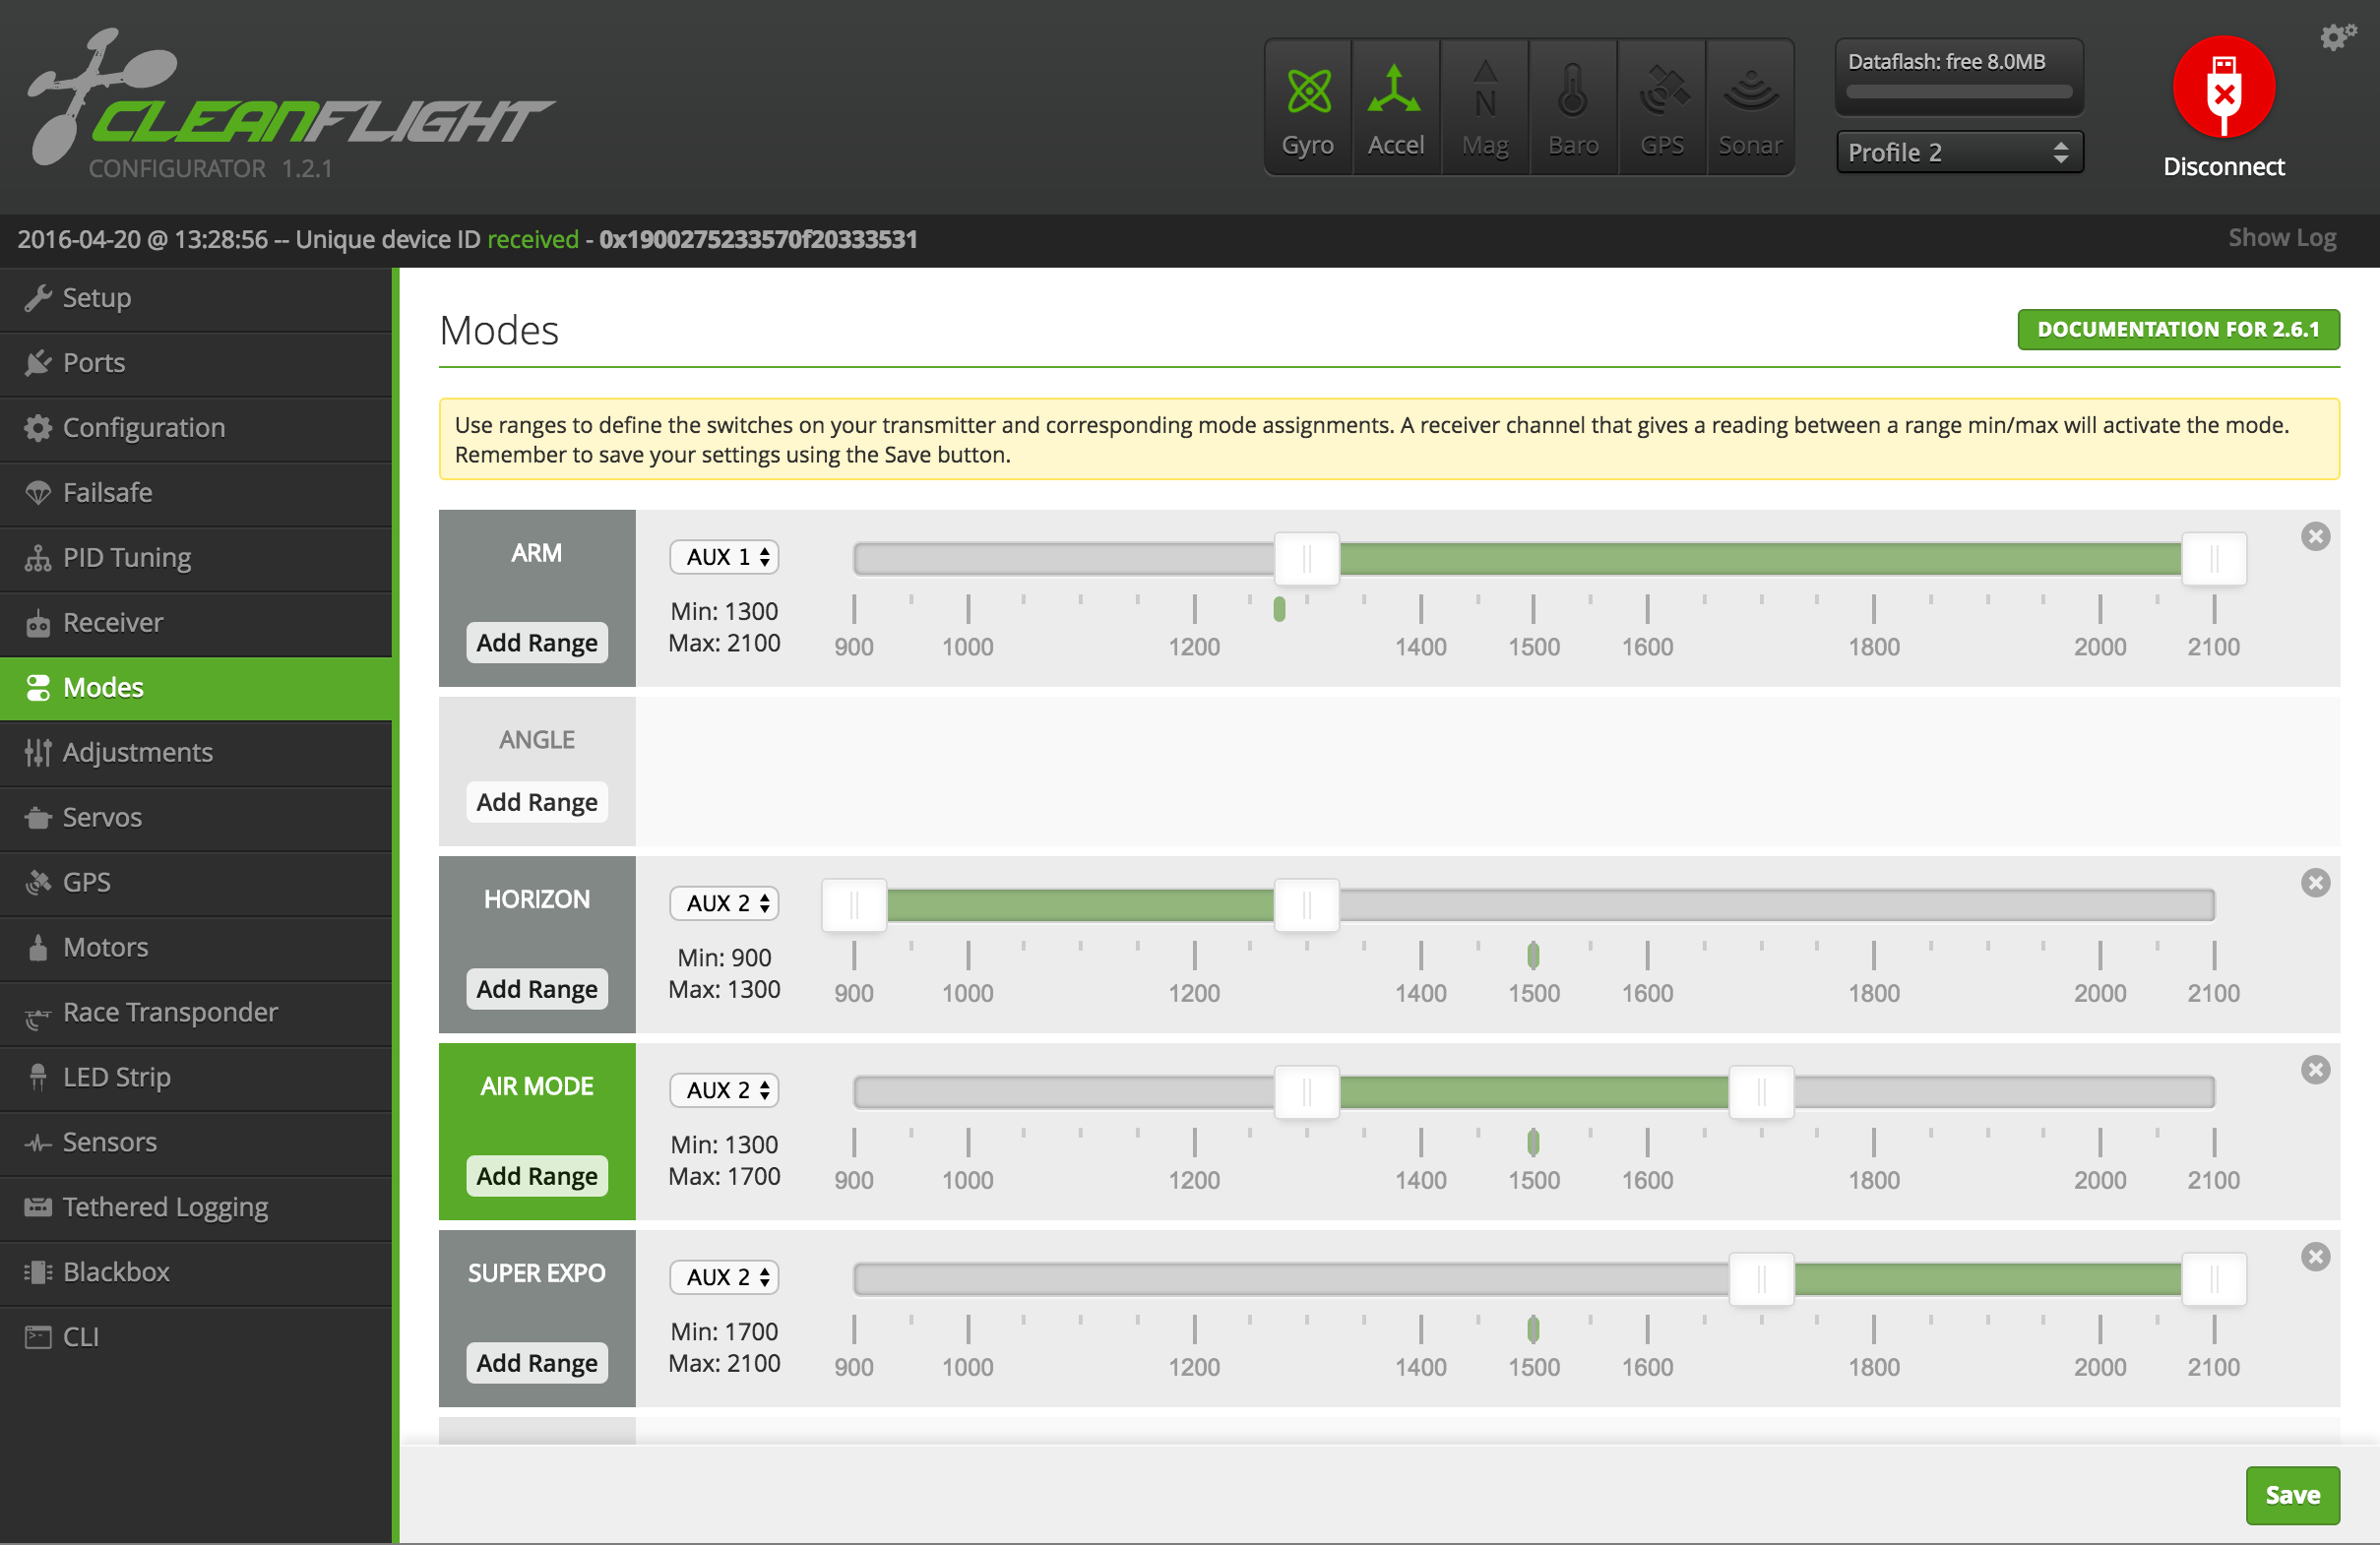
Task: Remove the SUPER EXPO range
Action: tap(2315, 1257)
